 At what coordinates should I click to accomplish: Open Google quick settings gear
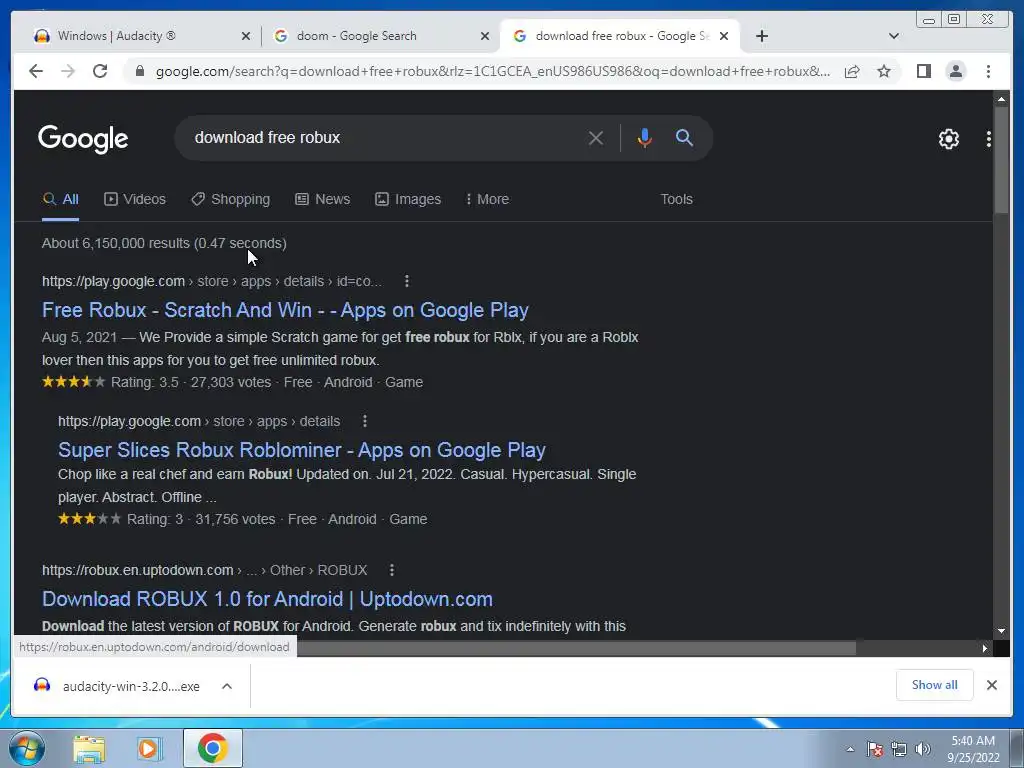coord(948,138)
